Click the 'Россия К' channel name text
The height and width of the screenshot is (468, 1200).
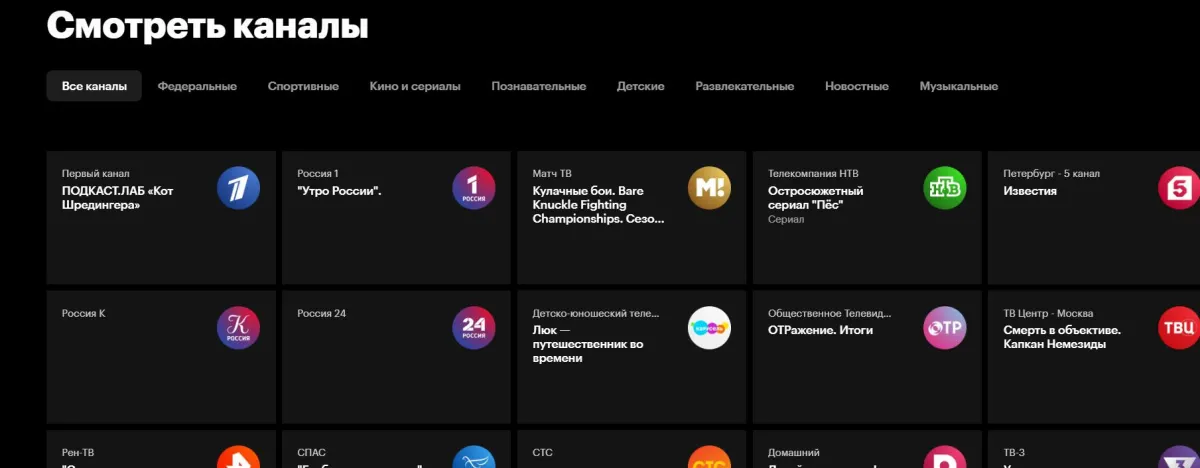click(x=84, y=313)
